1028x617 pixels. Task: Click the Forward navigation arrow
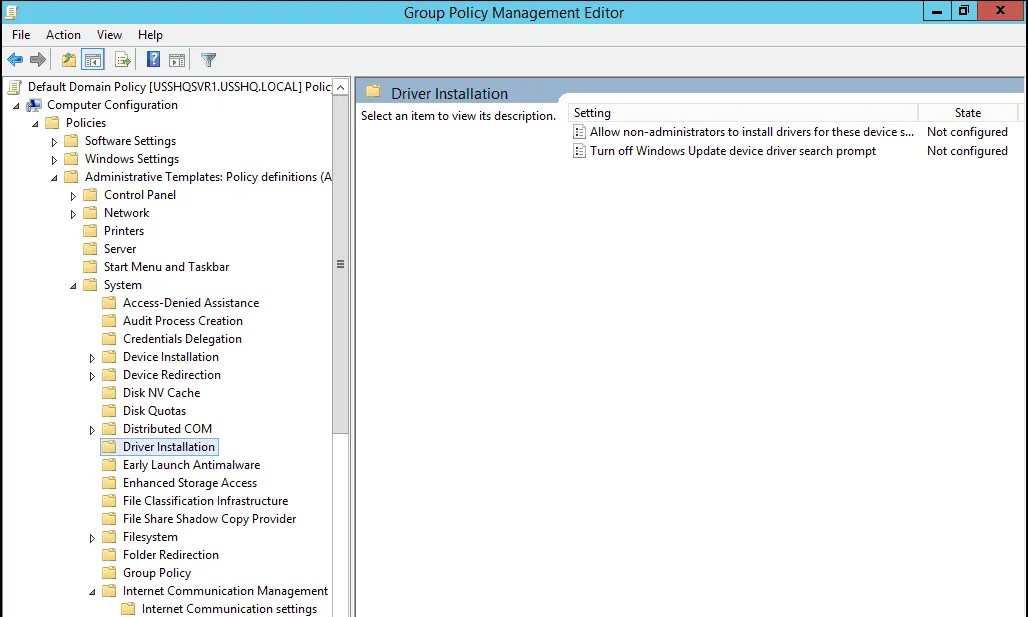tap(37, 59)
